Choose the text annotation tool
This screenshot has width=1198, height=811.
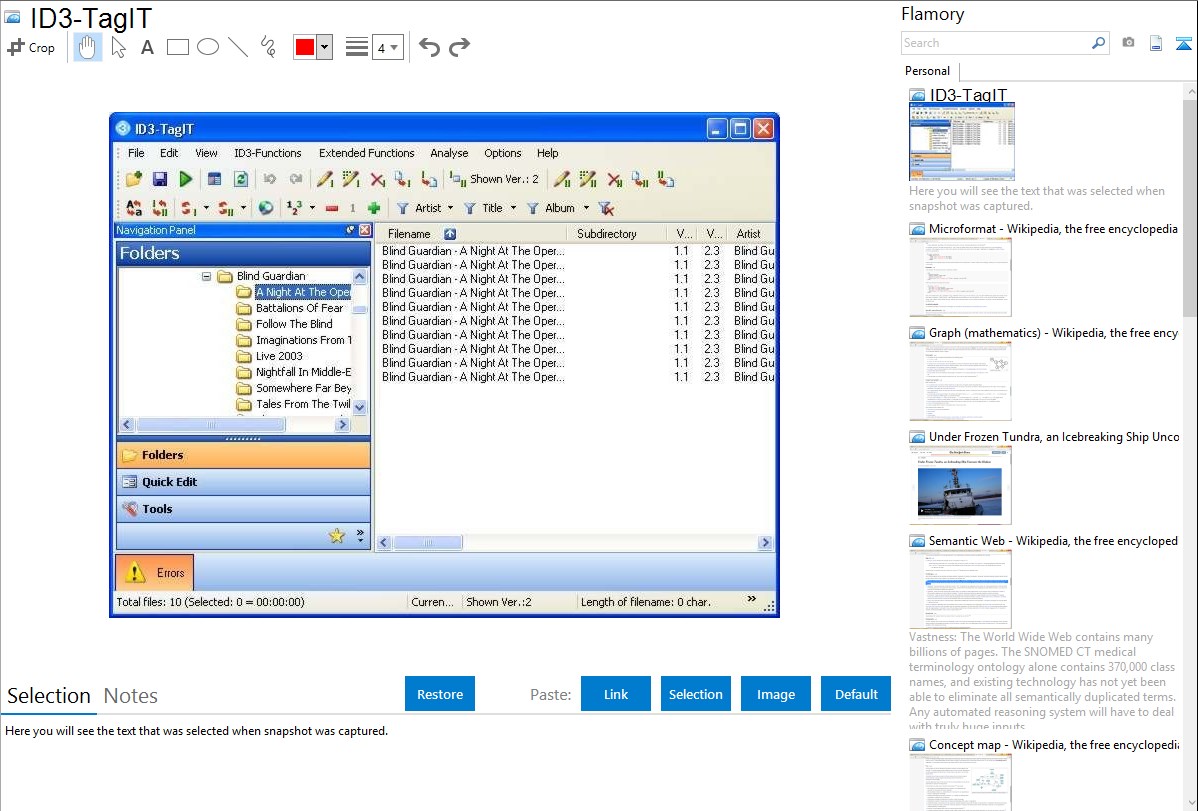(147, 47)
